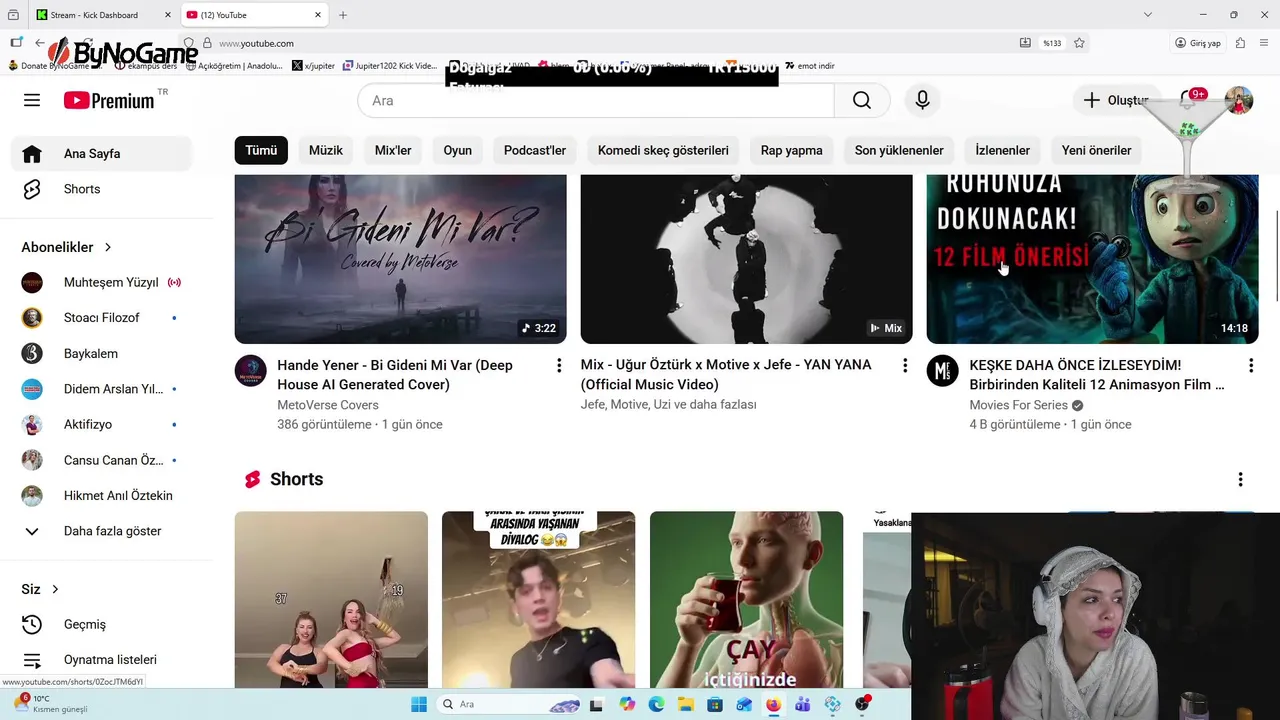Open the Windows Start menu
1280x720 pixels.
pyautogui.click(x=419, y=704)
